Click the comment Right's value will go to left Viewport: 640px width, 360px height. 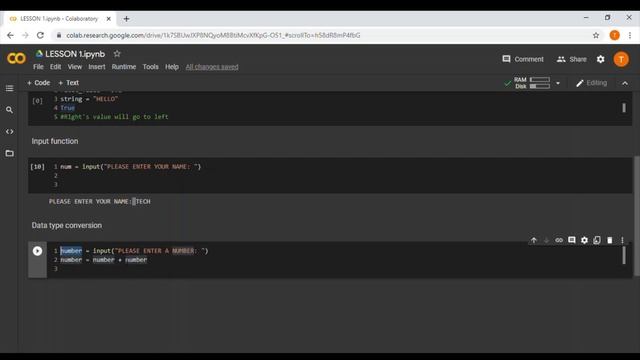[x=114, y=117]
